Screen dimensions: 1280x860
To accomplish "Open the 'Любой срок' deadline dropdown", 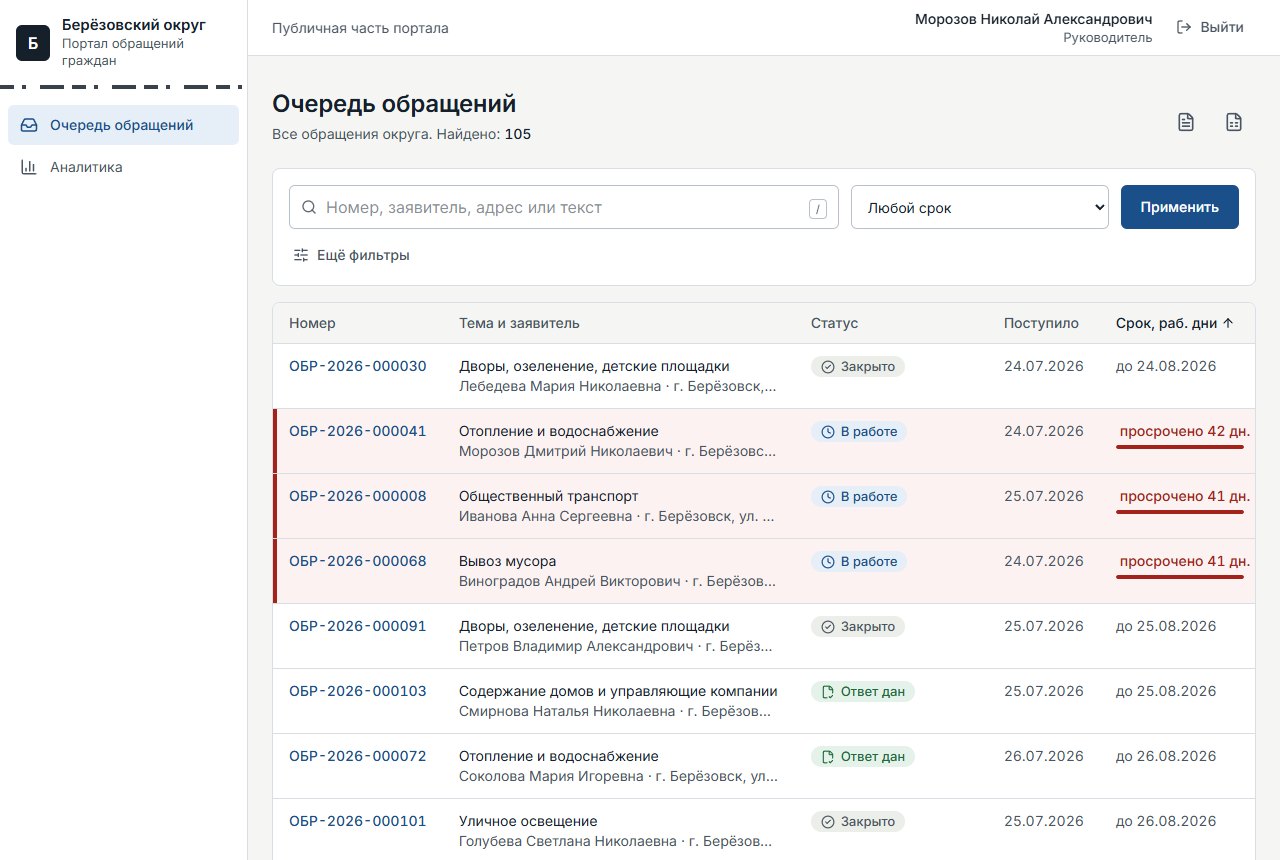I will (980, 207).
